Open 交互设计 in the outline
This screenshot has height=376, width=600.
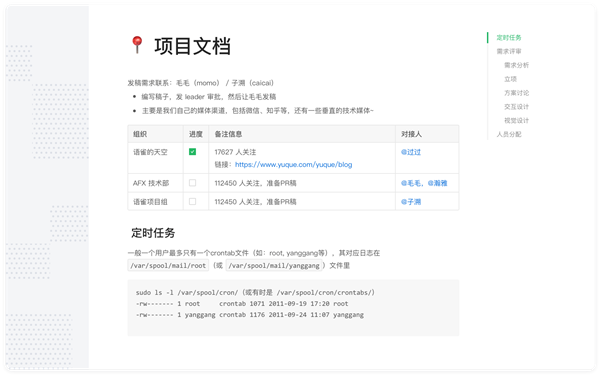point(516,106)
